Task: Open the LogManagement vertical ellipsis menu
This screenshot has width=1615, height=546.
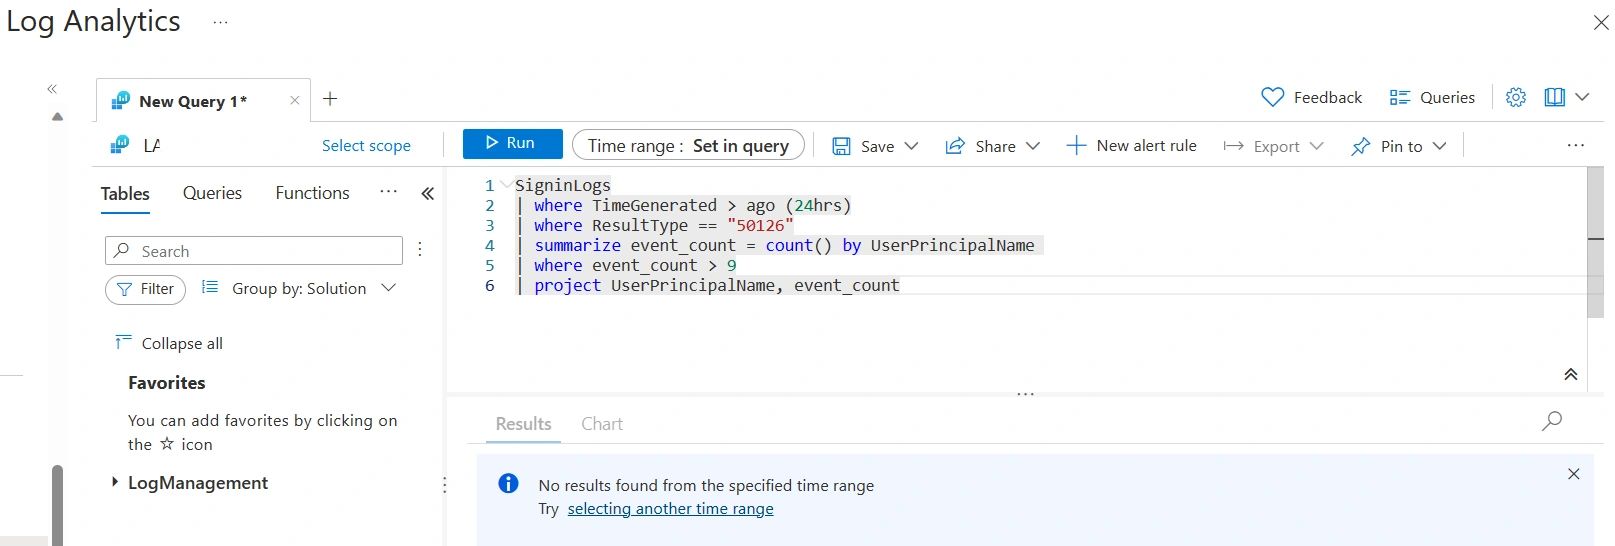Action: pos(444,485)
